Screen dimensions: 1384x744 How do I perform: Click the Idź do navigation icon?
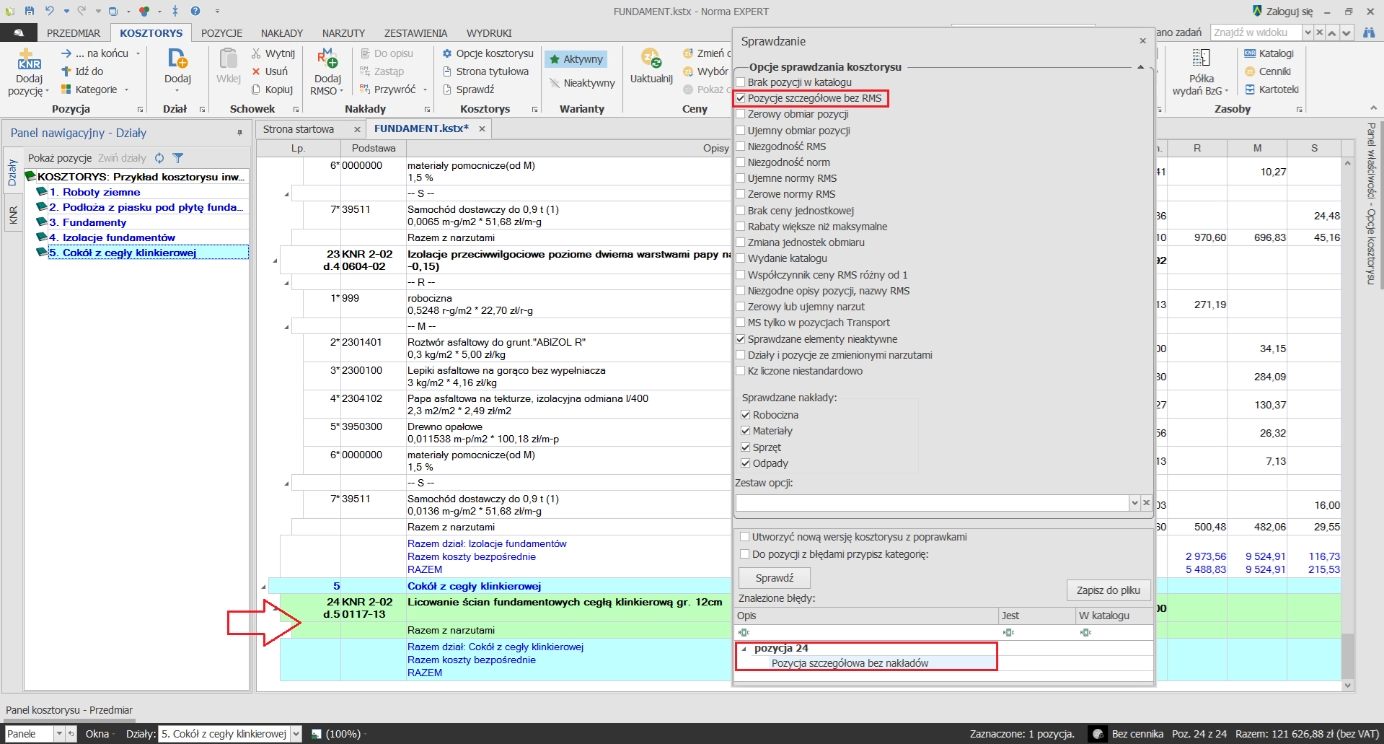[66, 71]
